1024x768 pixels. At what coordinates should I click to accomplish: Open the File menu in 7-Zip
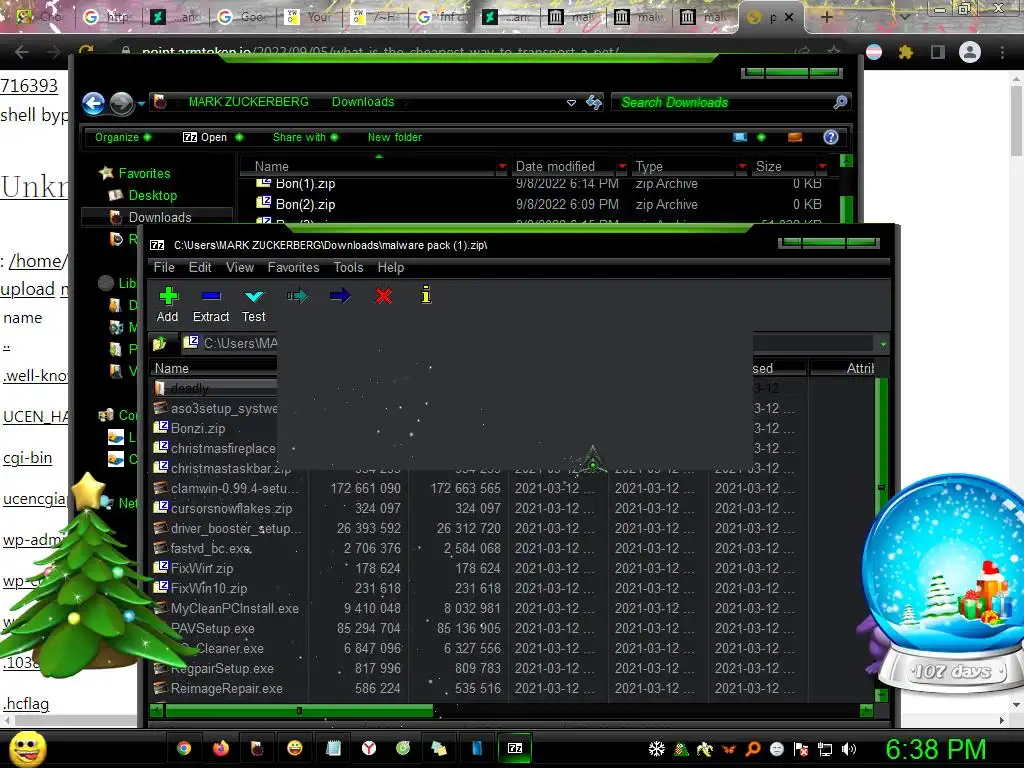pyautogui.click(x=164, y=268)
